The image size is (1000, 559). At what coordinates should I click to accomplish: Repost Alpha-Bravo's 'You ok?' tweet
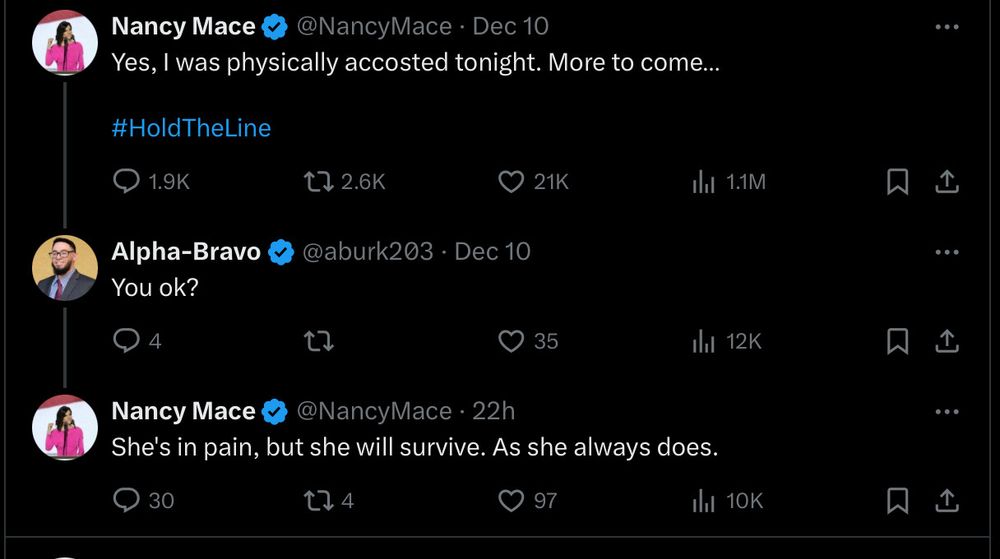(318, 341)
